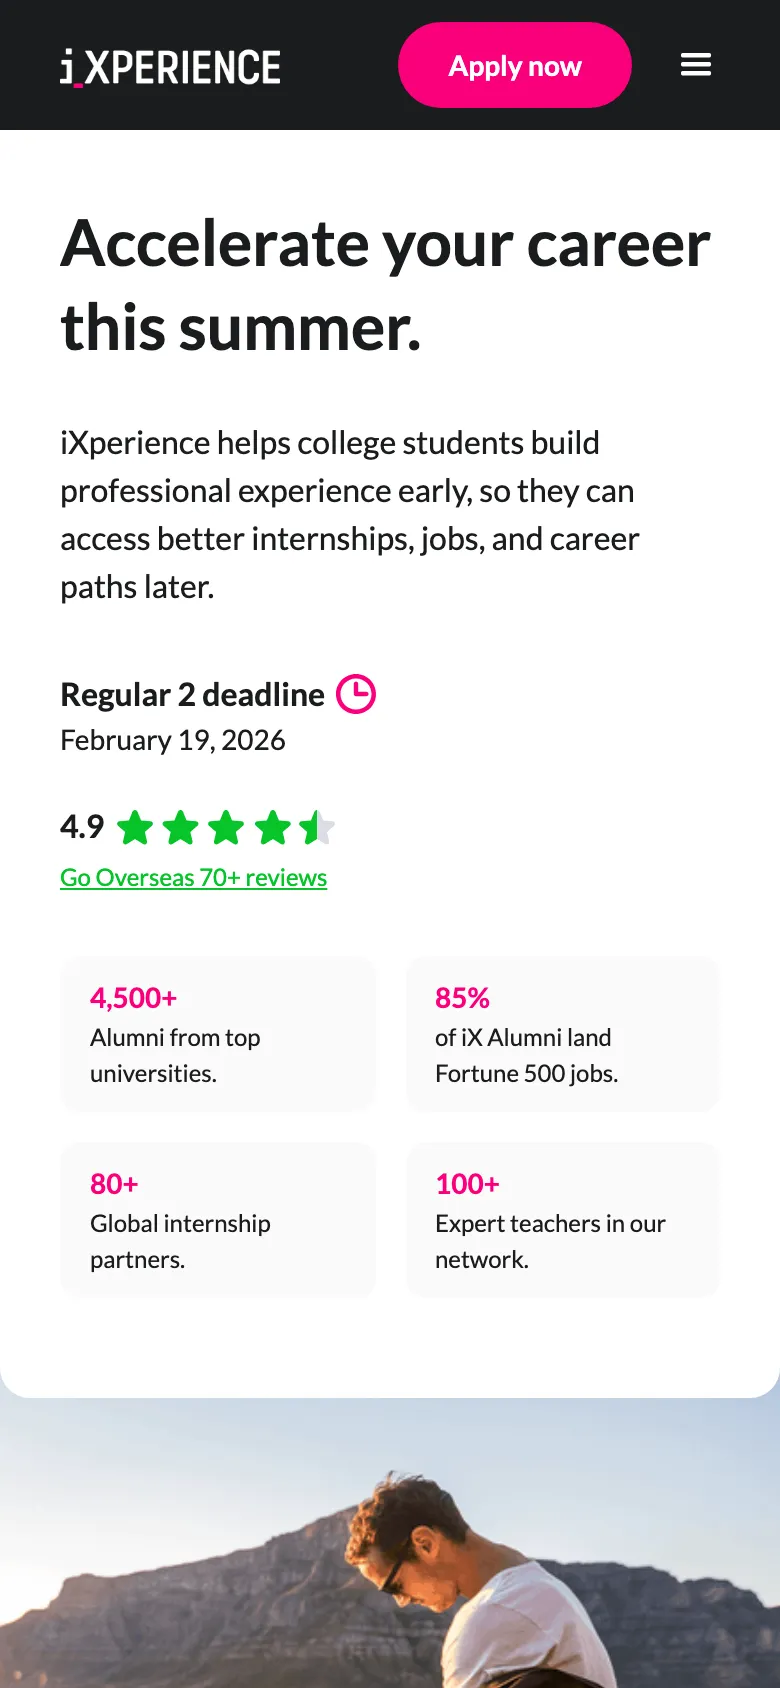Click the half-filled fifth star

click(x=318, y=828)
